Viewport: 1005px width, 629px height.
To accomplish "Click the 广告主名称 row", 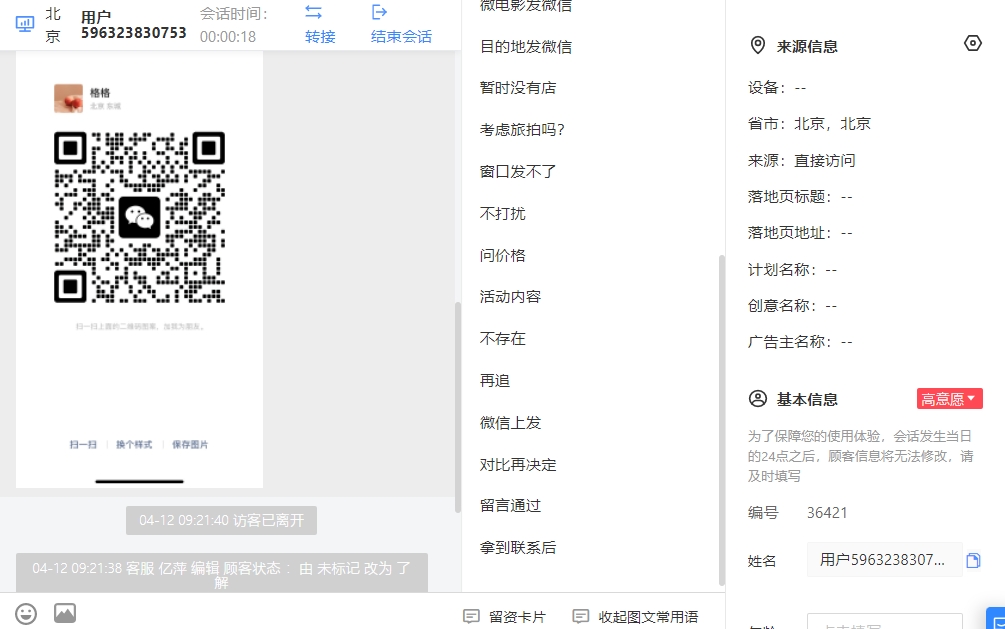I will (x=800, y=342).
